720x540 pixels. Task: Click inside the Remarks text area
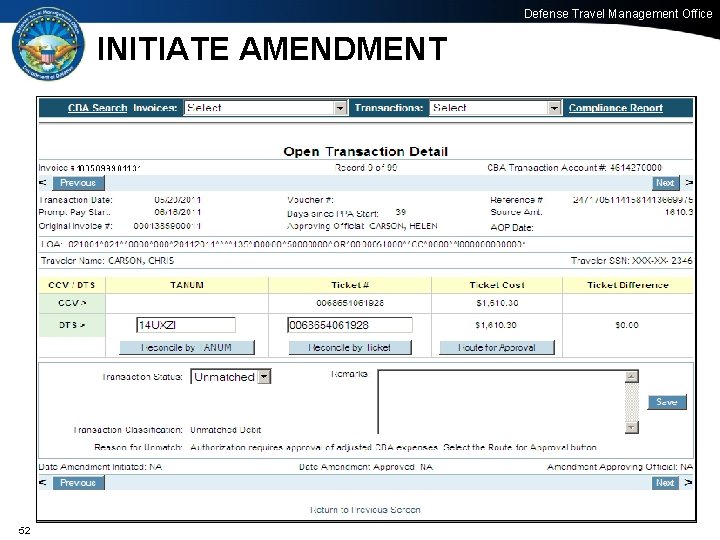(x=501, y=402)
